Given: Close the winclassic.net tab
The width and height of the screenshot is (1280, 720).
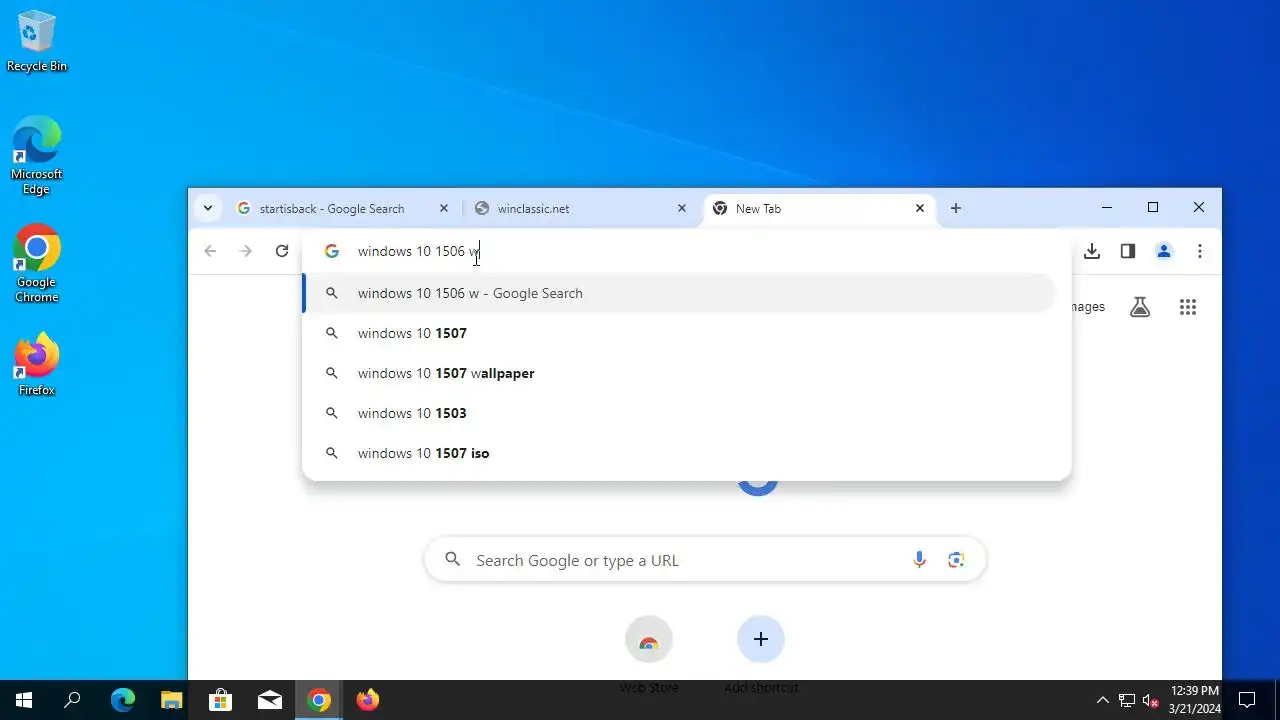Looking at the screenshot, I should coord(682,209).
